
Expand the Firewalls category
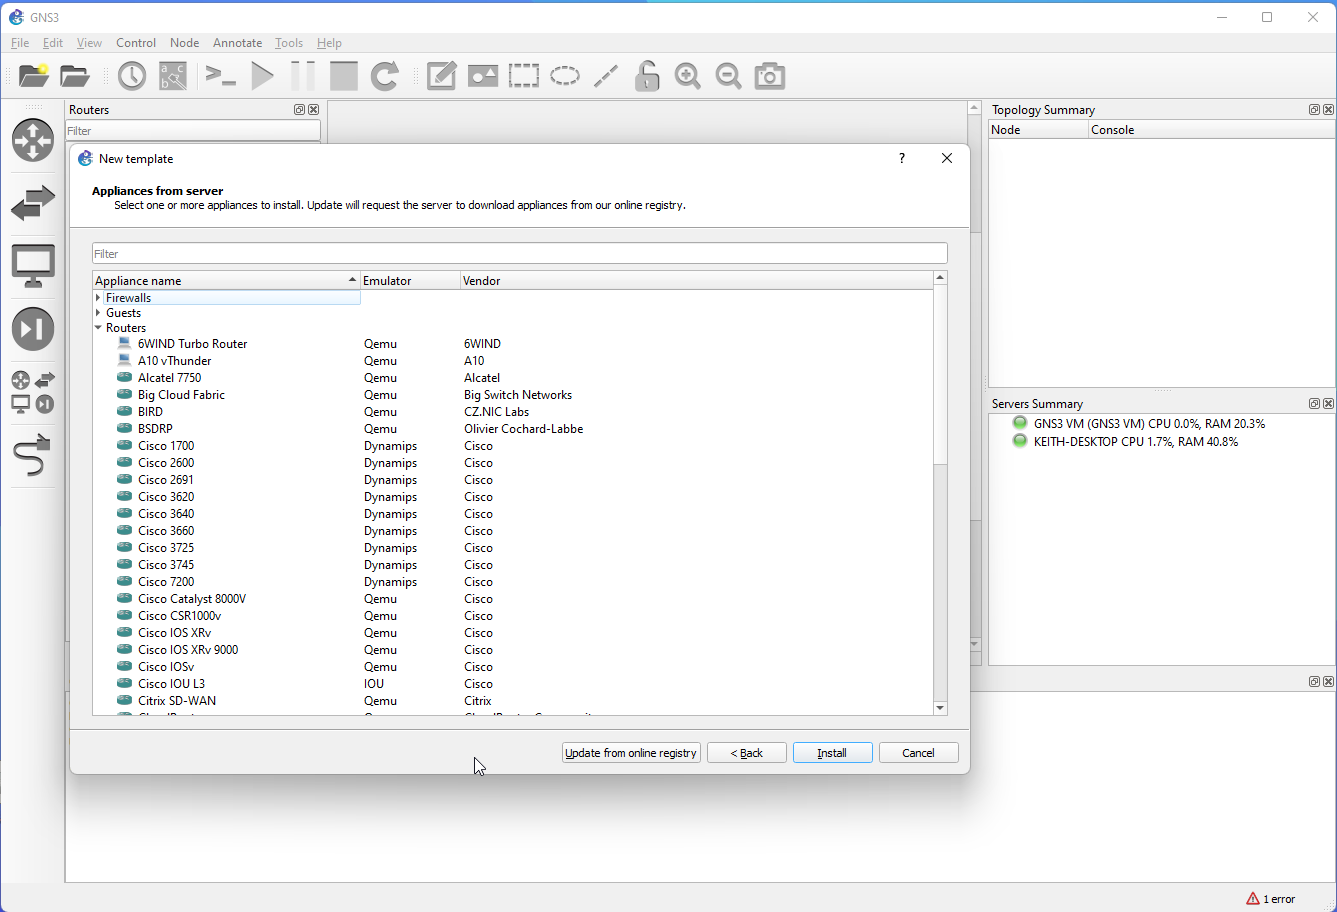(x=97, y=297)
